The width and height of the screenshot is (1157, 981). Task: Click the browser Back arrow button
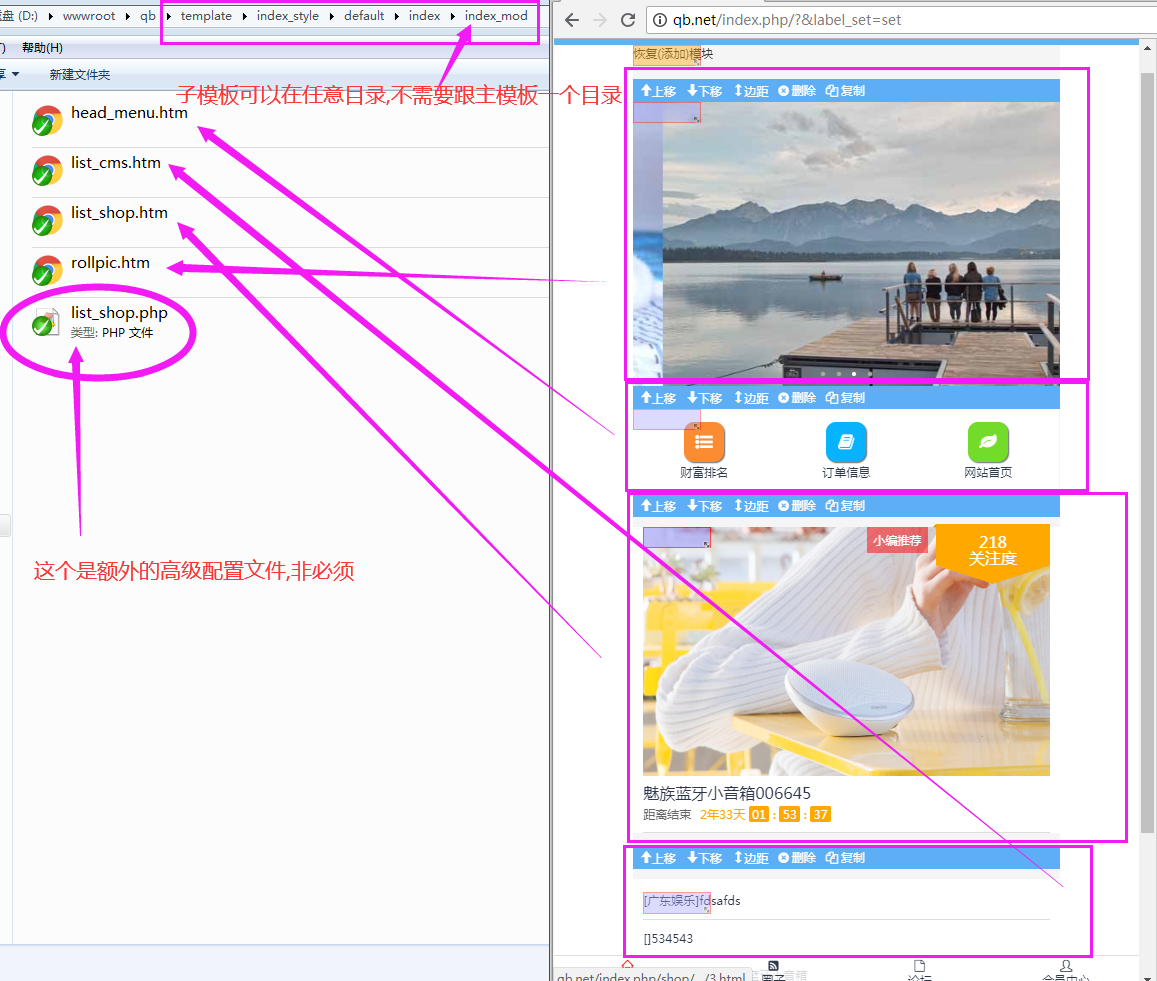(x=572, y=20)
